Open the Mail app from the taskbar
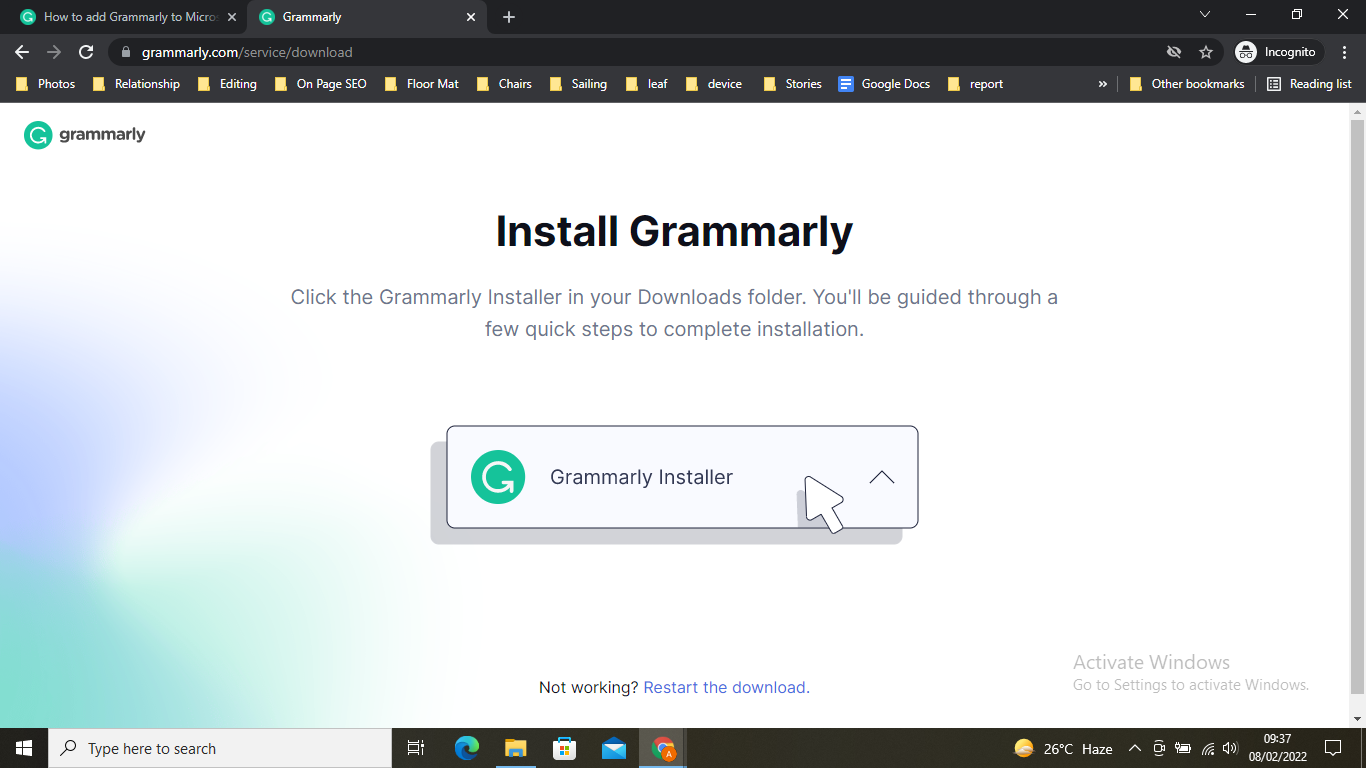 [614, 748]
